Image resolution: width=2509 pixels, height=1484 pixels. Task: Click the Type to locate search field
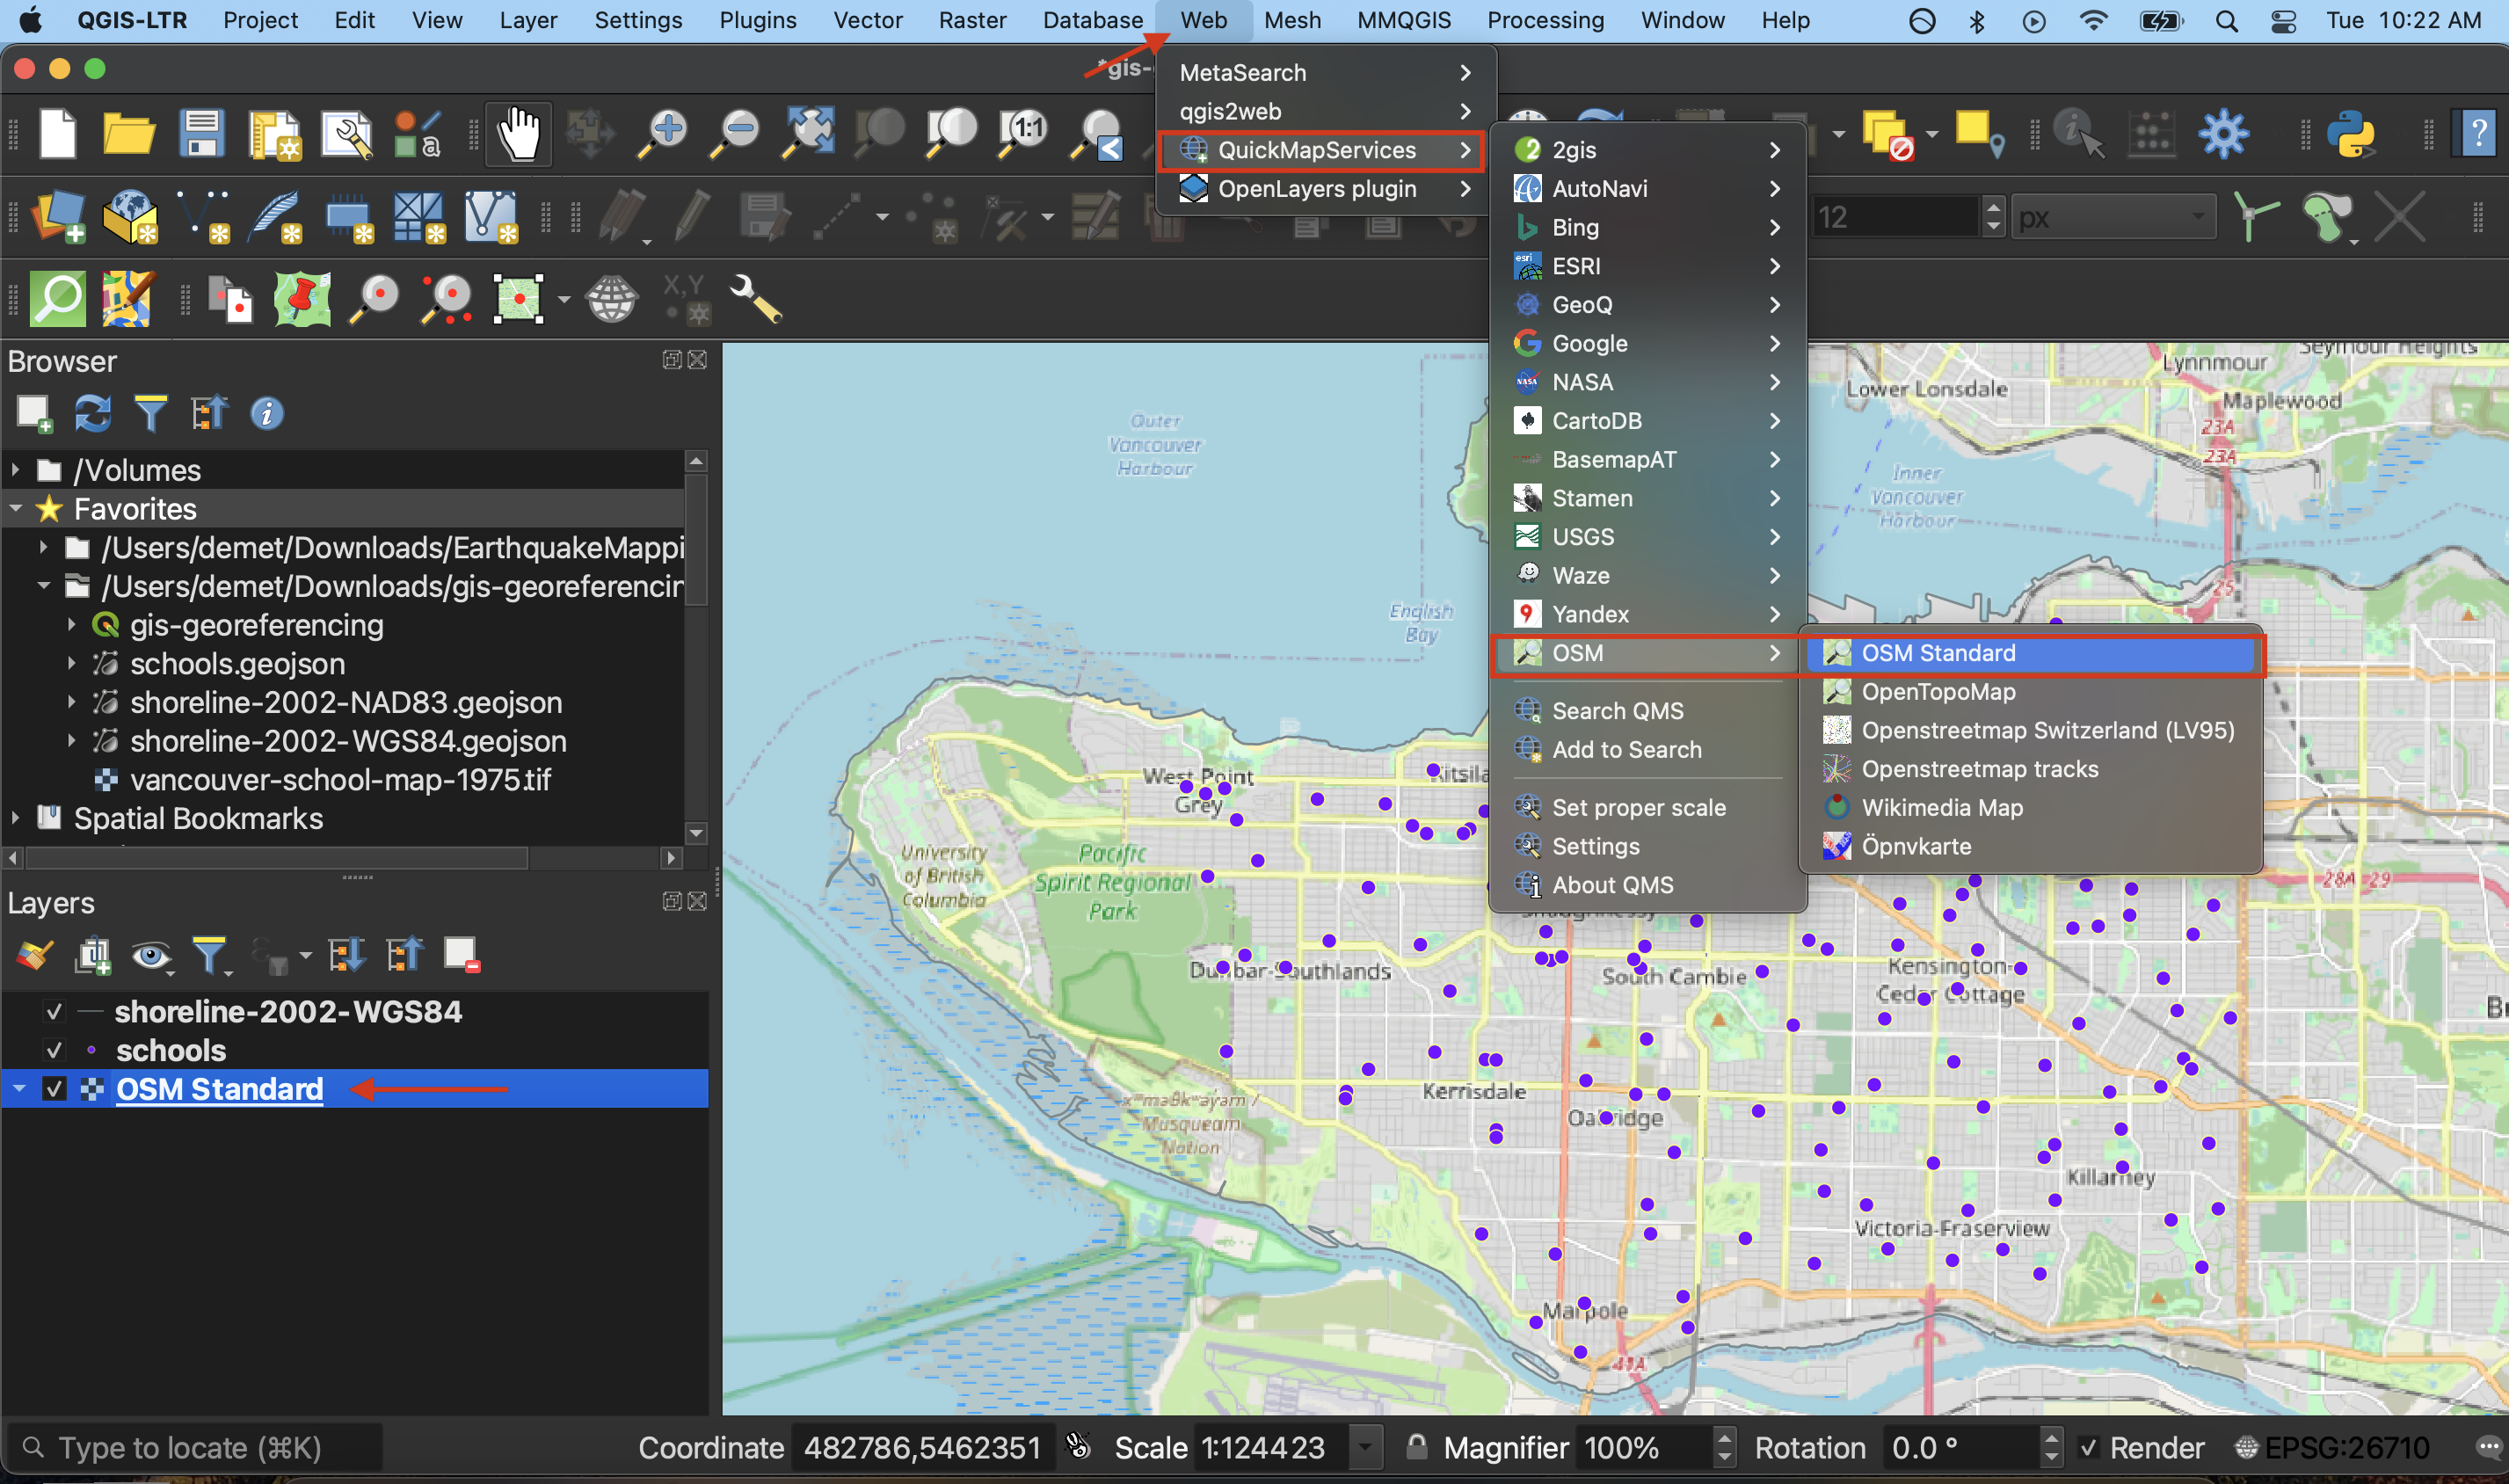point(195,1447)
